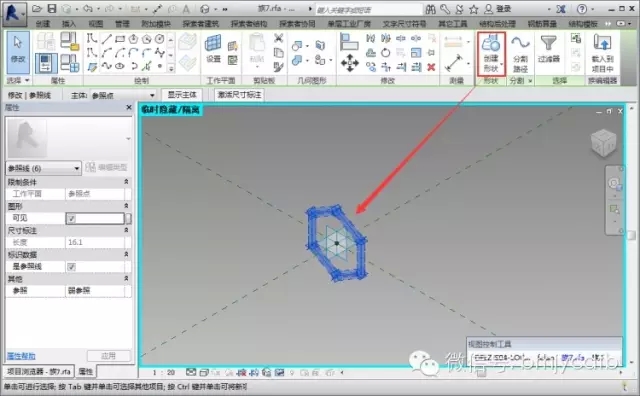
Task: Click the Cut scissors icon in clipboard panel
Action: pos(278,39)
